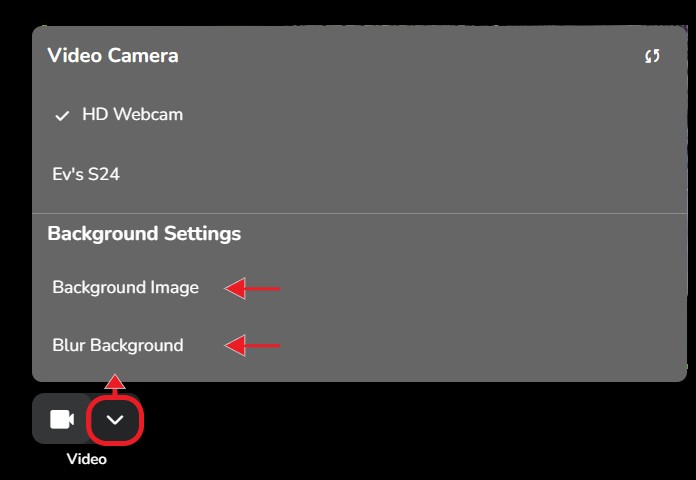Turn off the camera with the Video button
The width and height of the screenshot is (696, 480).
click(62, 419)
